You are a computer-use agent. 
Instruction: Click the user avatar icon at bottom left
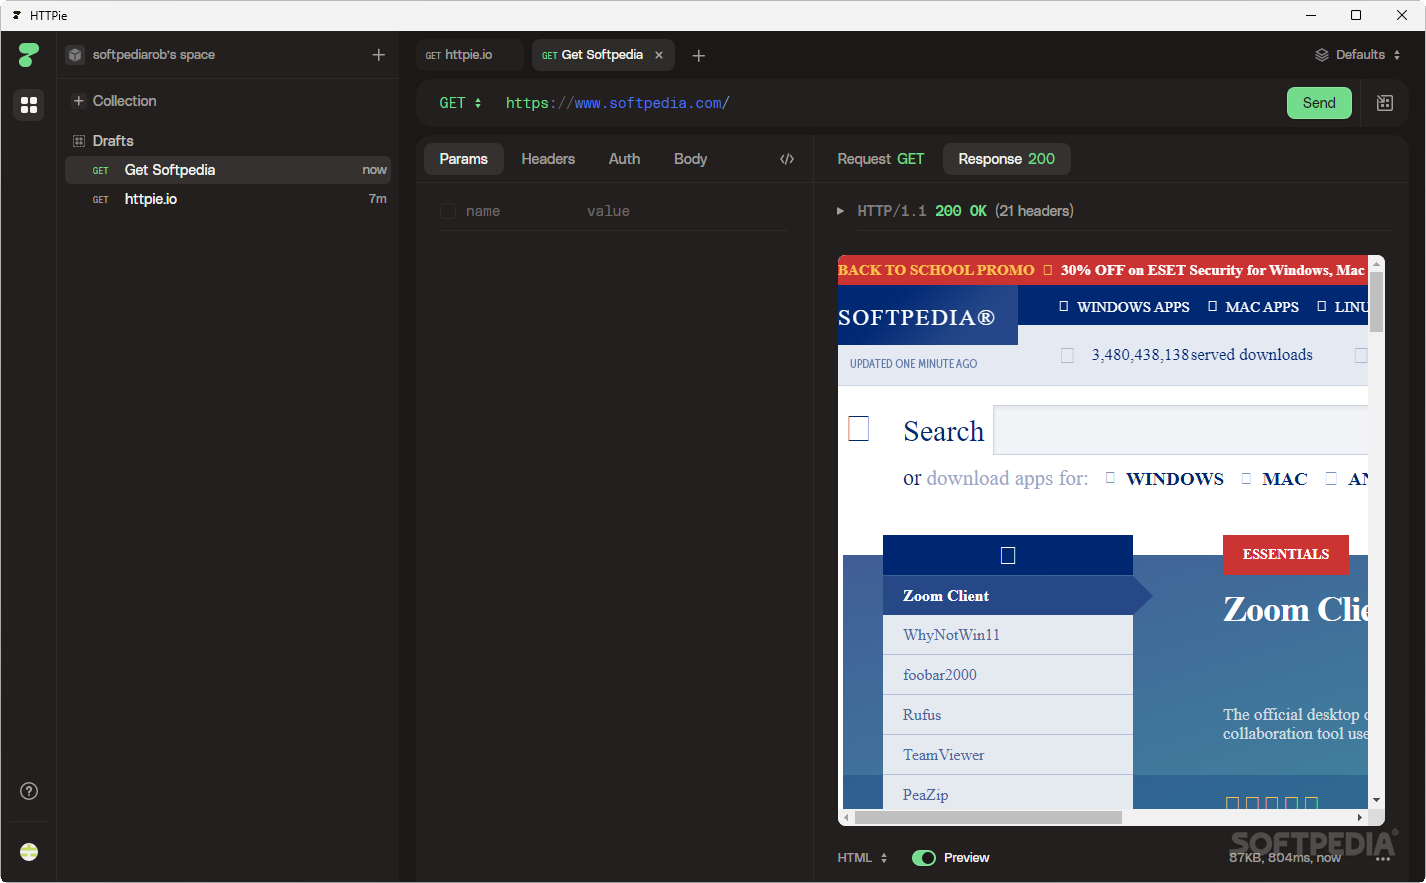pyautogui.click(x=29, y=852)
